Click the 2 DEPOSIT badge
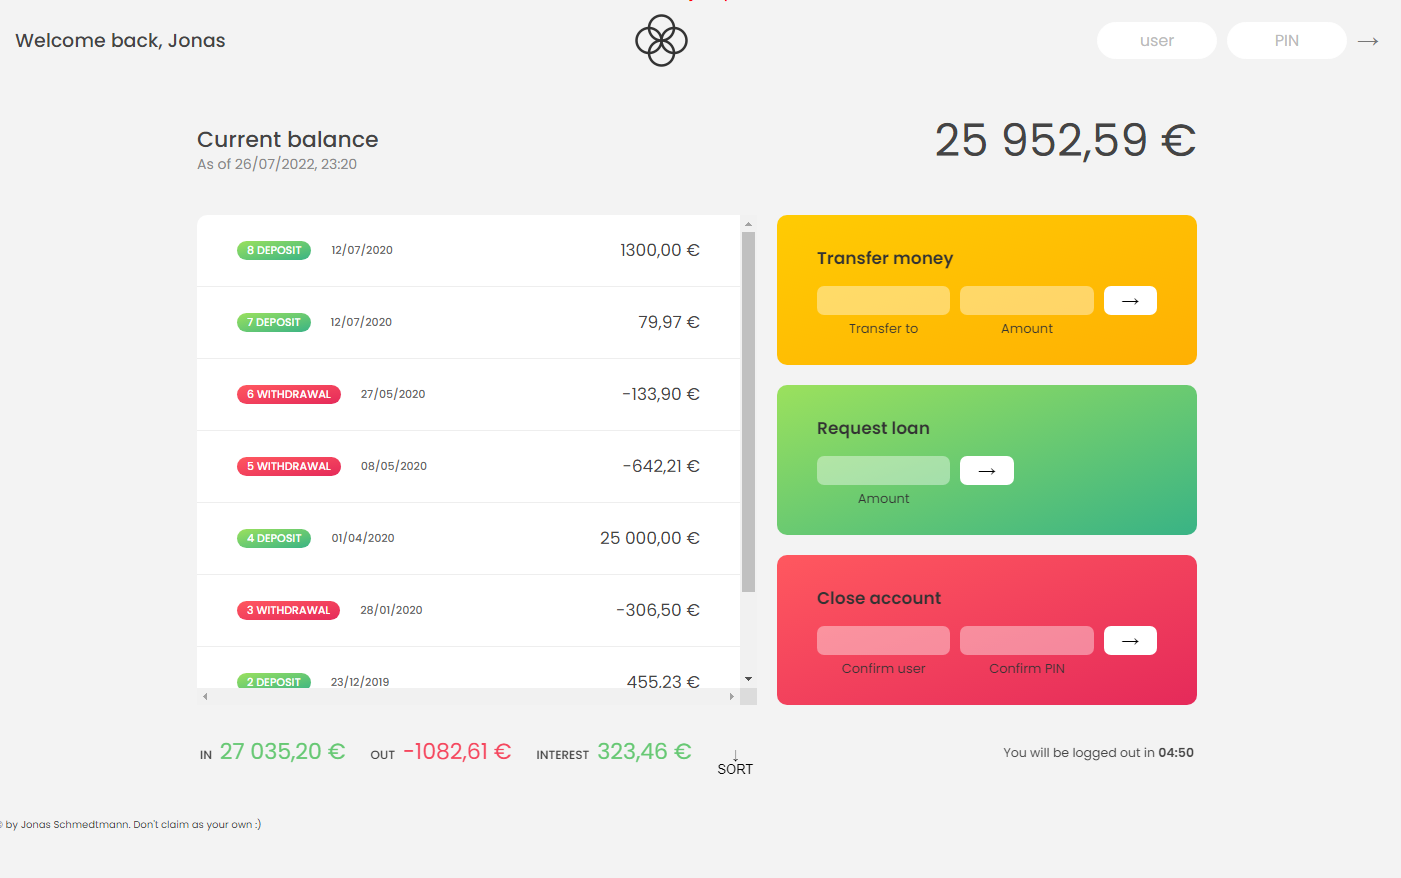1401x878 pixels. pyautogui.click(x=274, y=681)
